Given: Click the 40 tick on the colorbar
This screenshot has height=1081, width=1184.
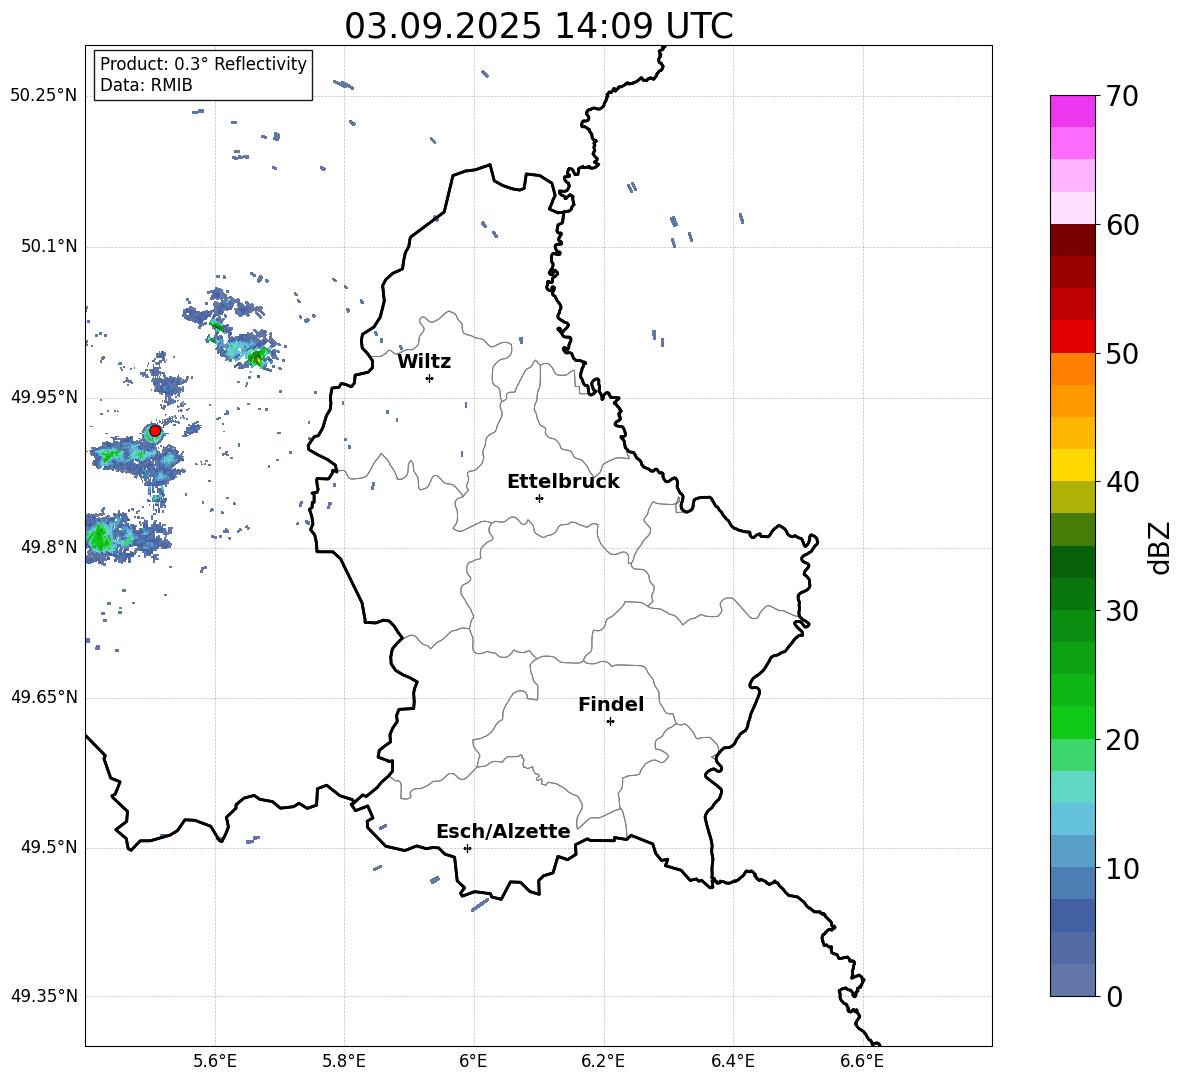Looking at the screenshot, I should (1122, 482).
